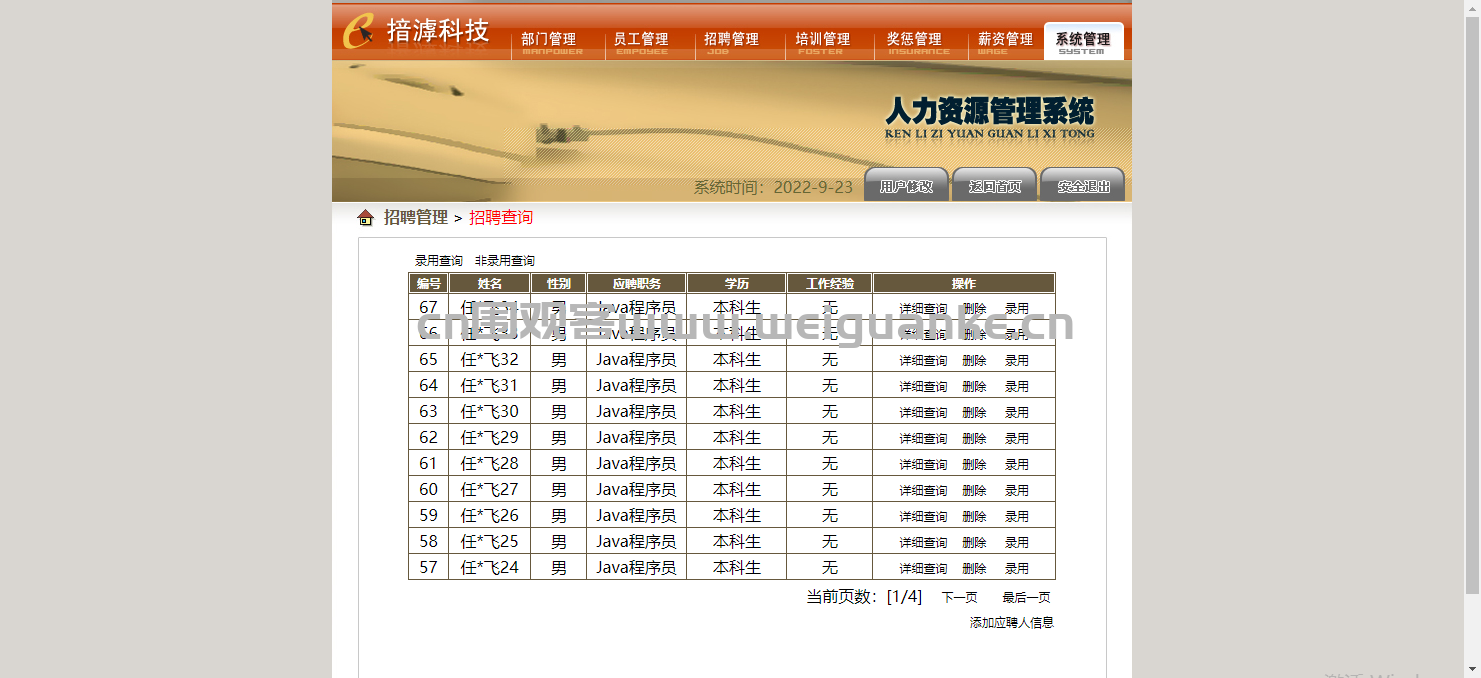Click the 安全退出 button
1481x678 pixels.
1083,185
